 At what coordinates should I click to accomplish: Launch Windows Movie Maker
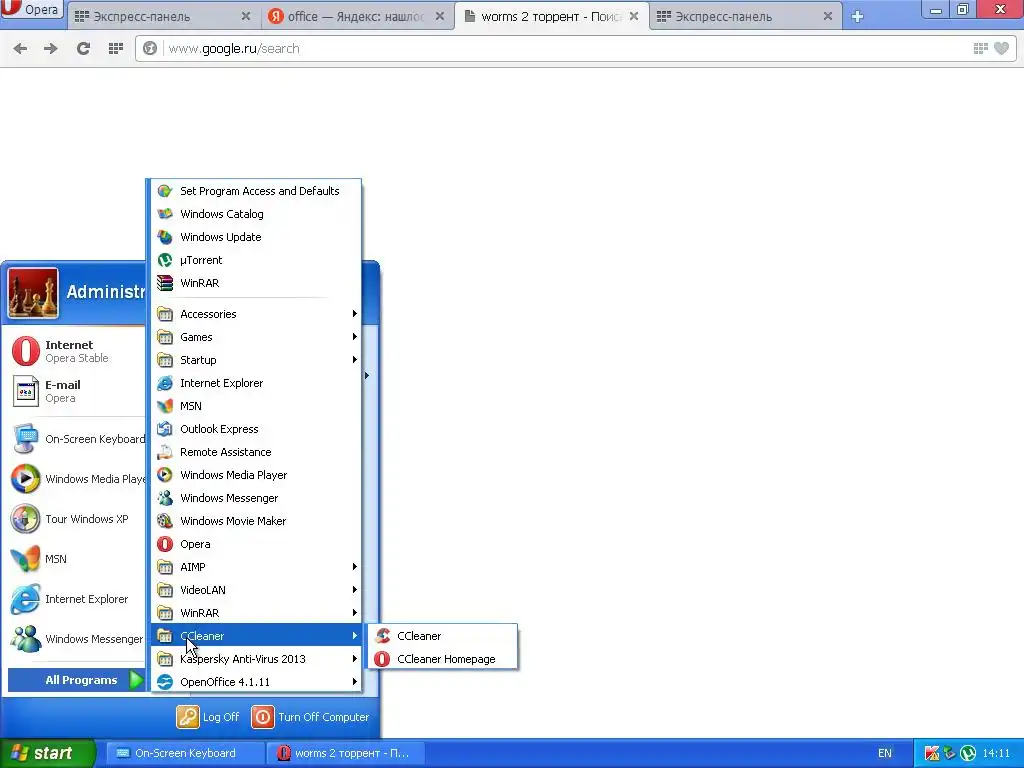click(256, 520)
